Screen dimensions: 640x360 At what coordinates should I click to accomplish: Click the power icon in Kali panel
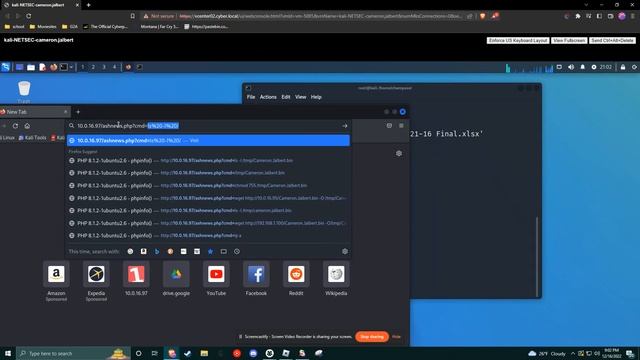[x=634, y=67]
